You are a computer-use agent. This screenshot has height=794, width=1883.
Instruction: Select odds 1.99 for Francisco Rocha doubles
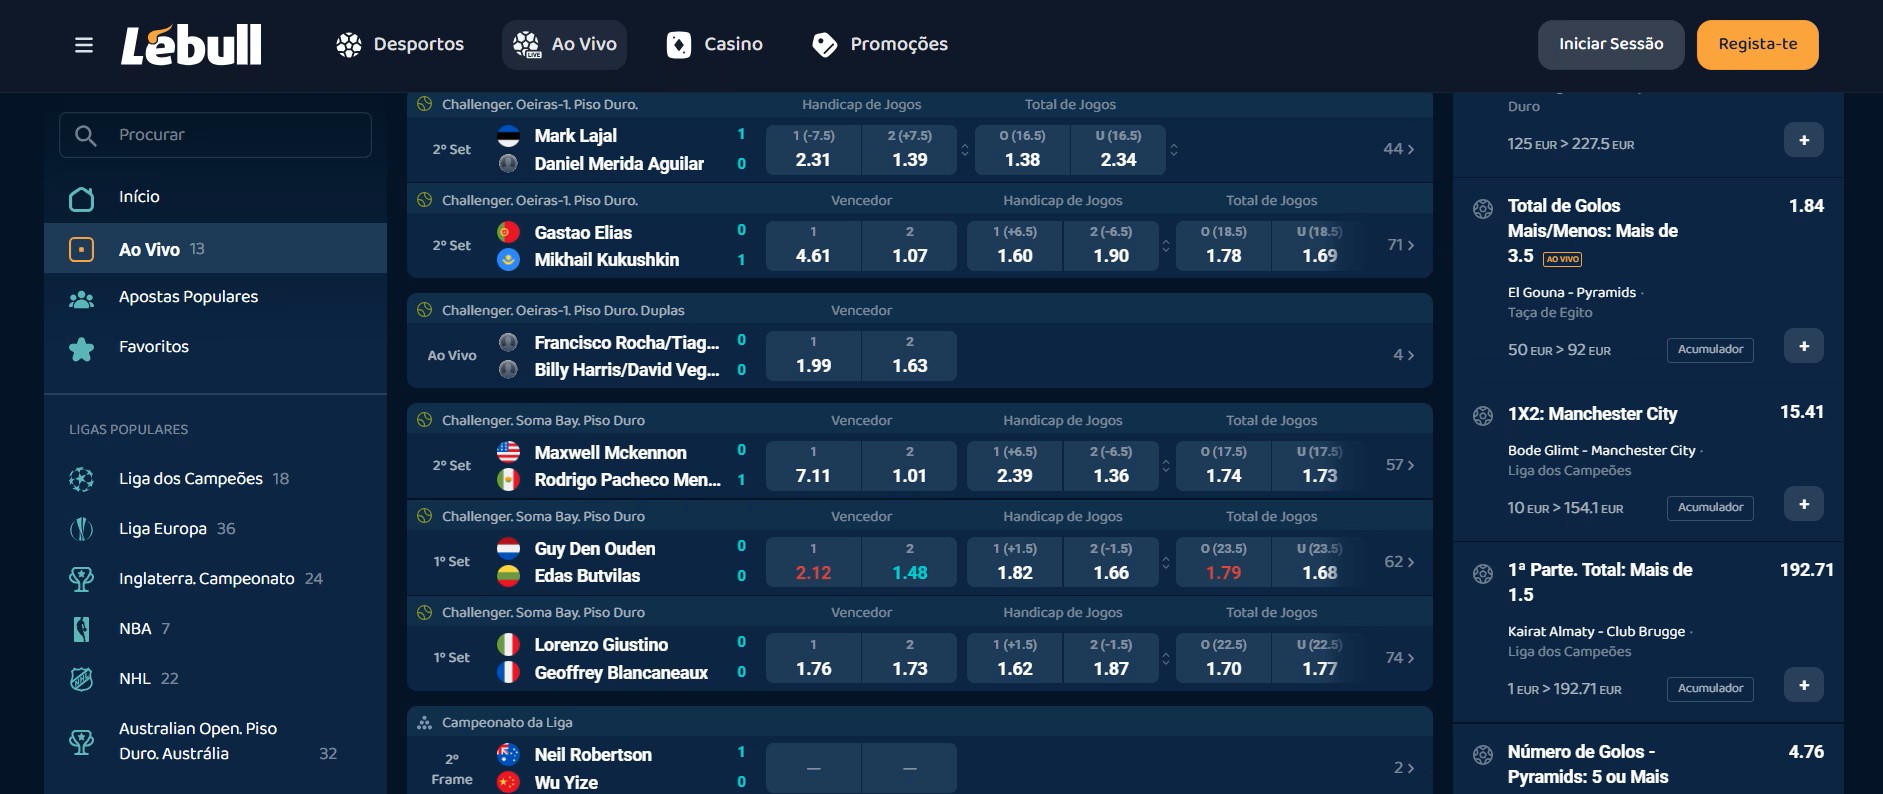[x=813, y=355]
